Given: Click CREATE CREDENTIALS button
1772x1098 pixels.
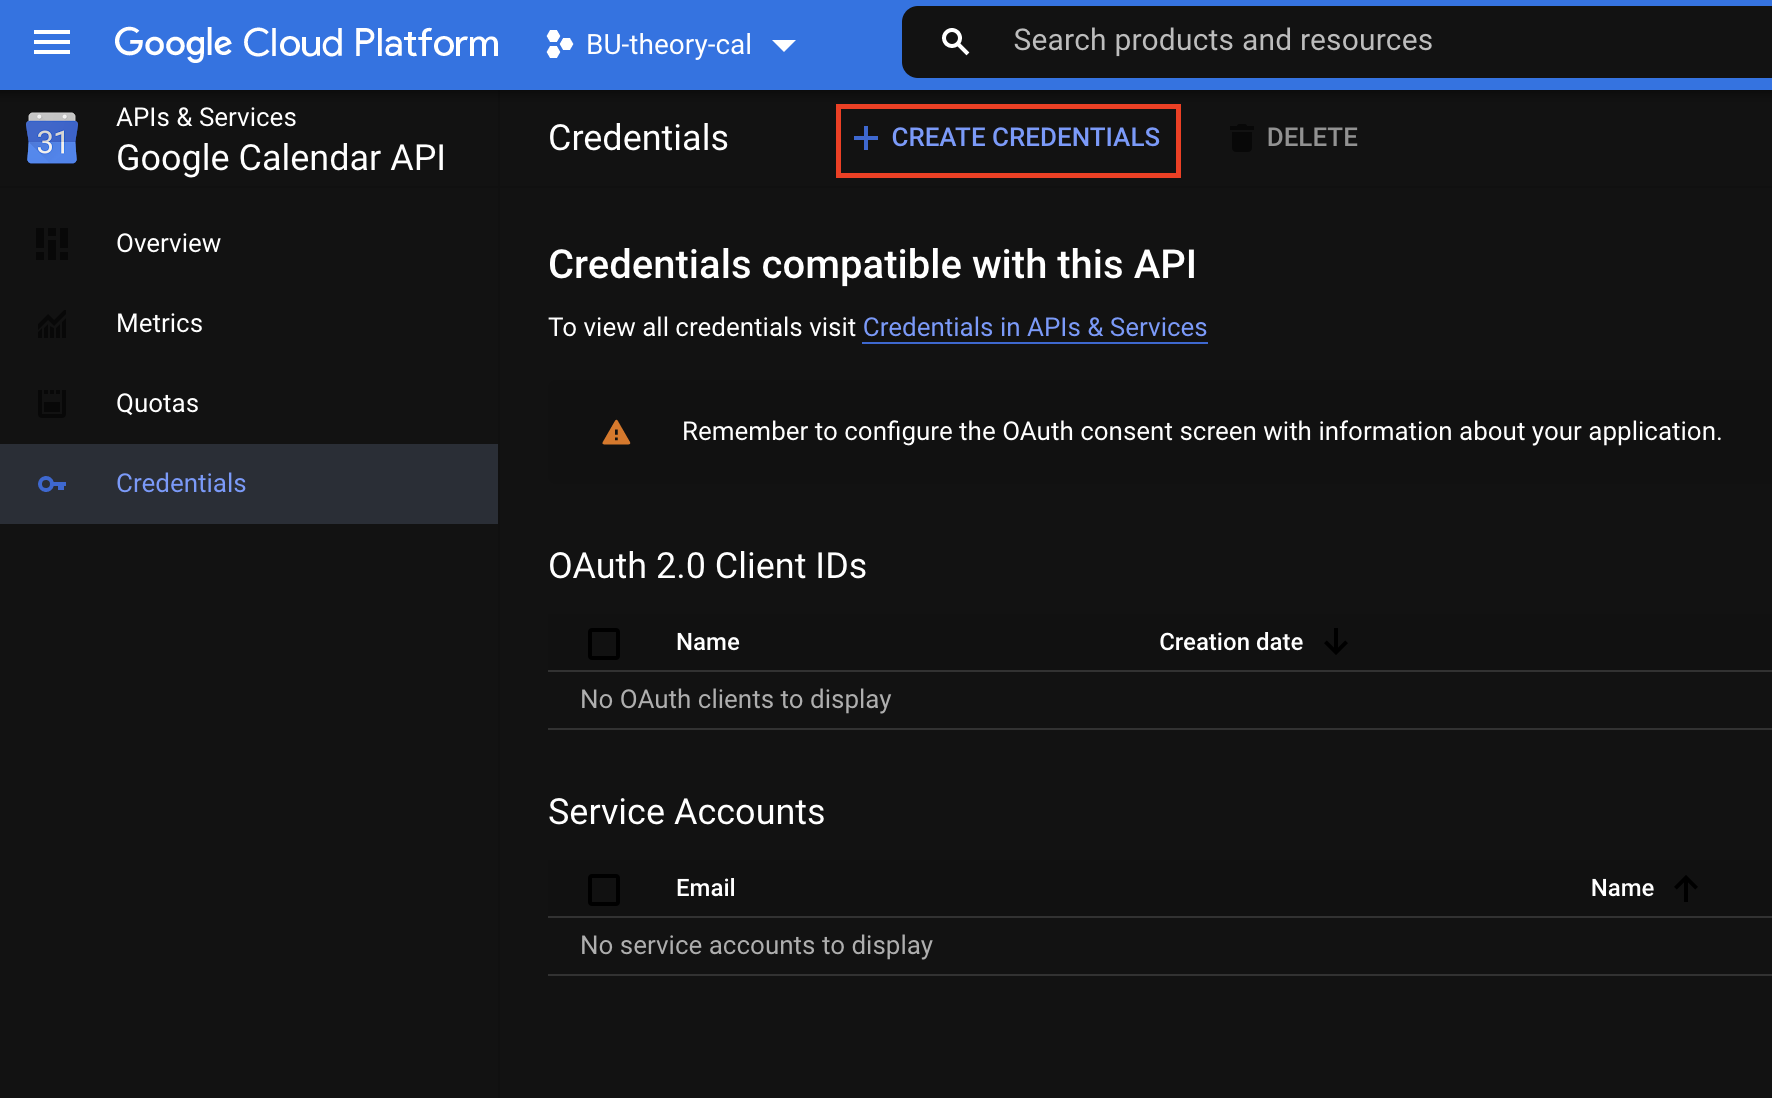Looking at the screenshot, I should (x=1008, y=138).
